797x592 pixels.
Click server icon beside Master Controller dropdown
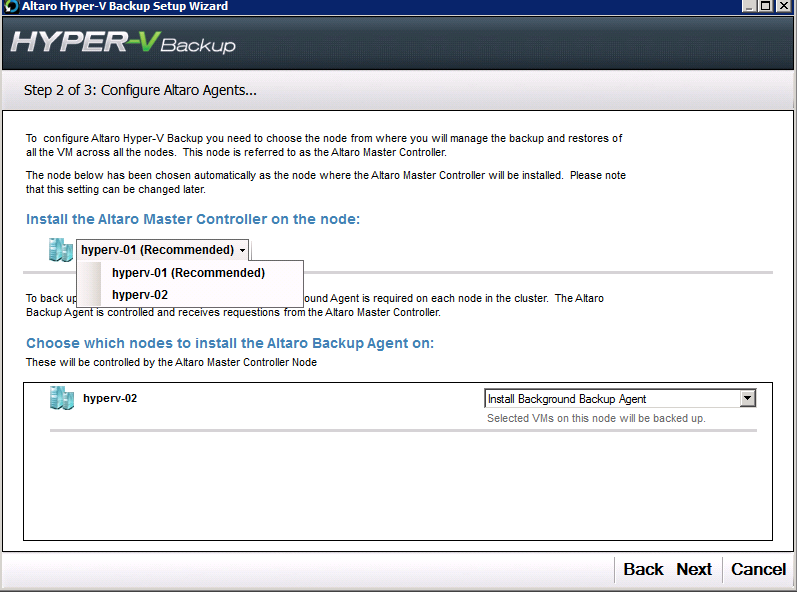click(61, 250)
